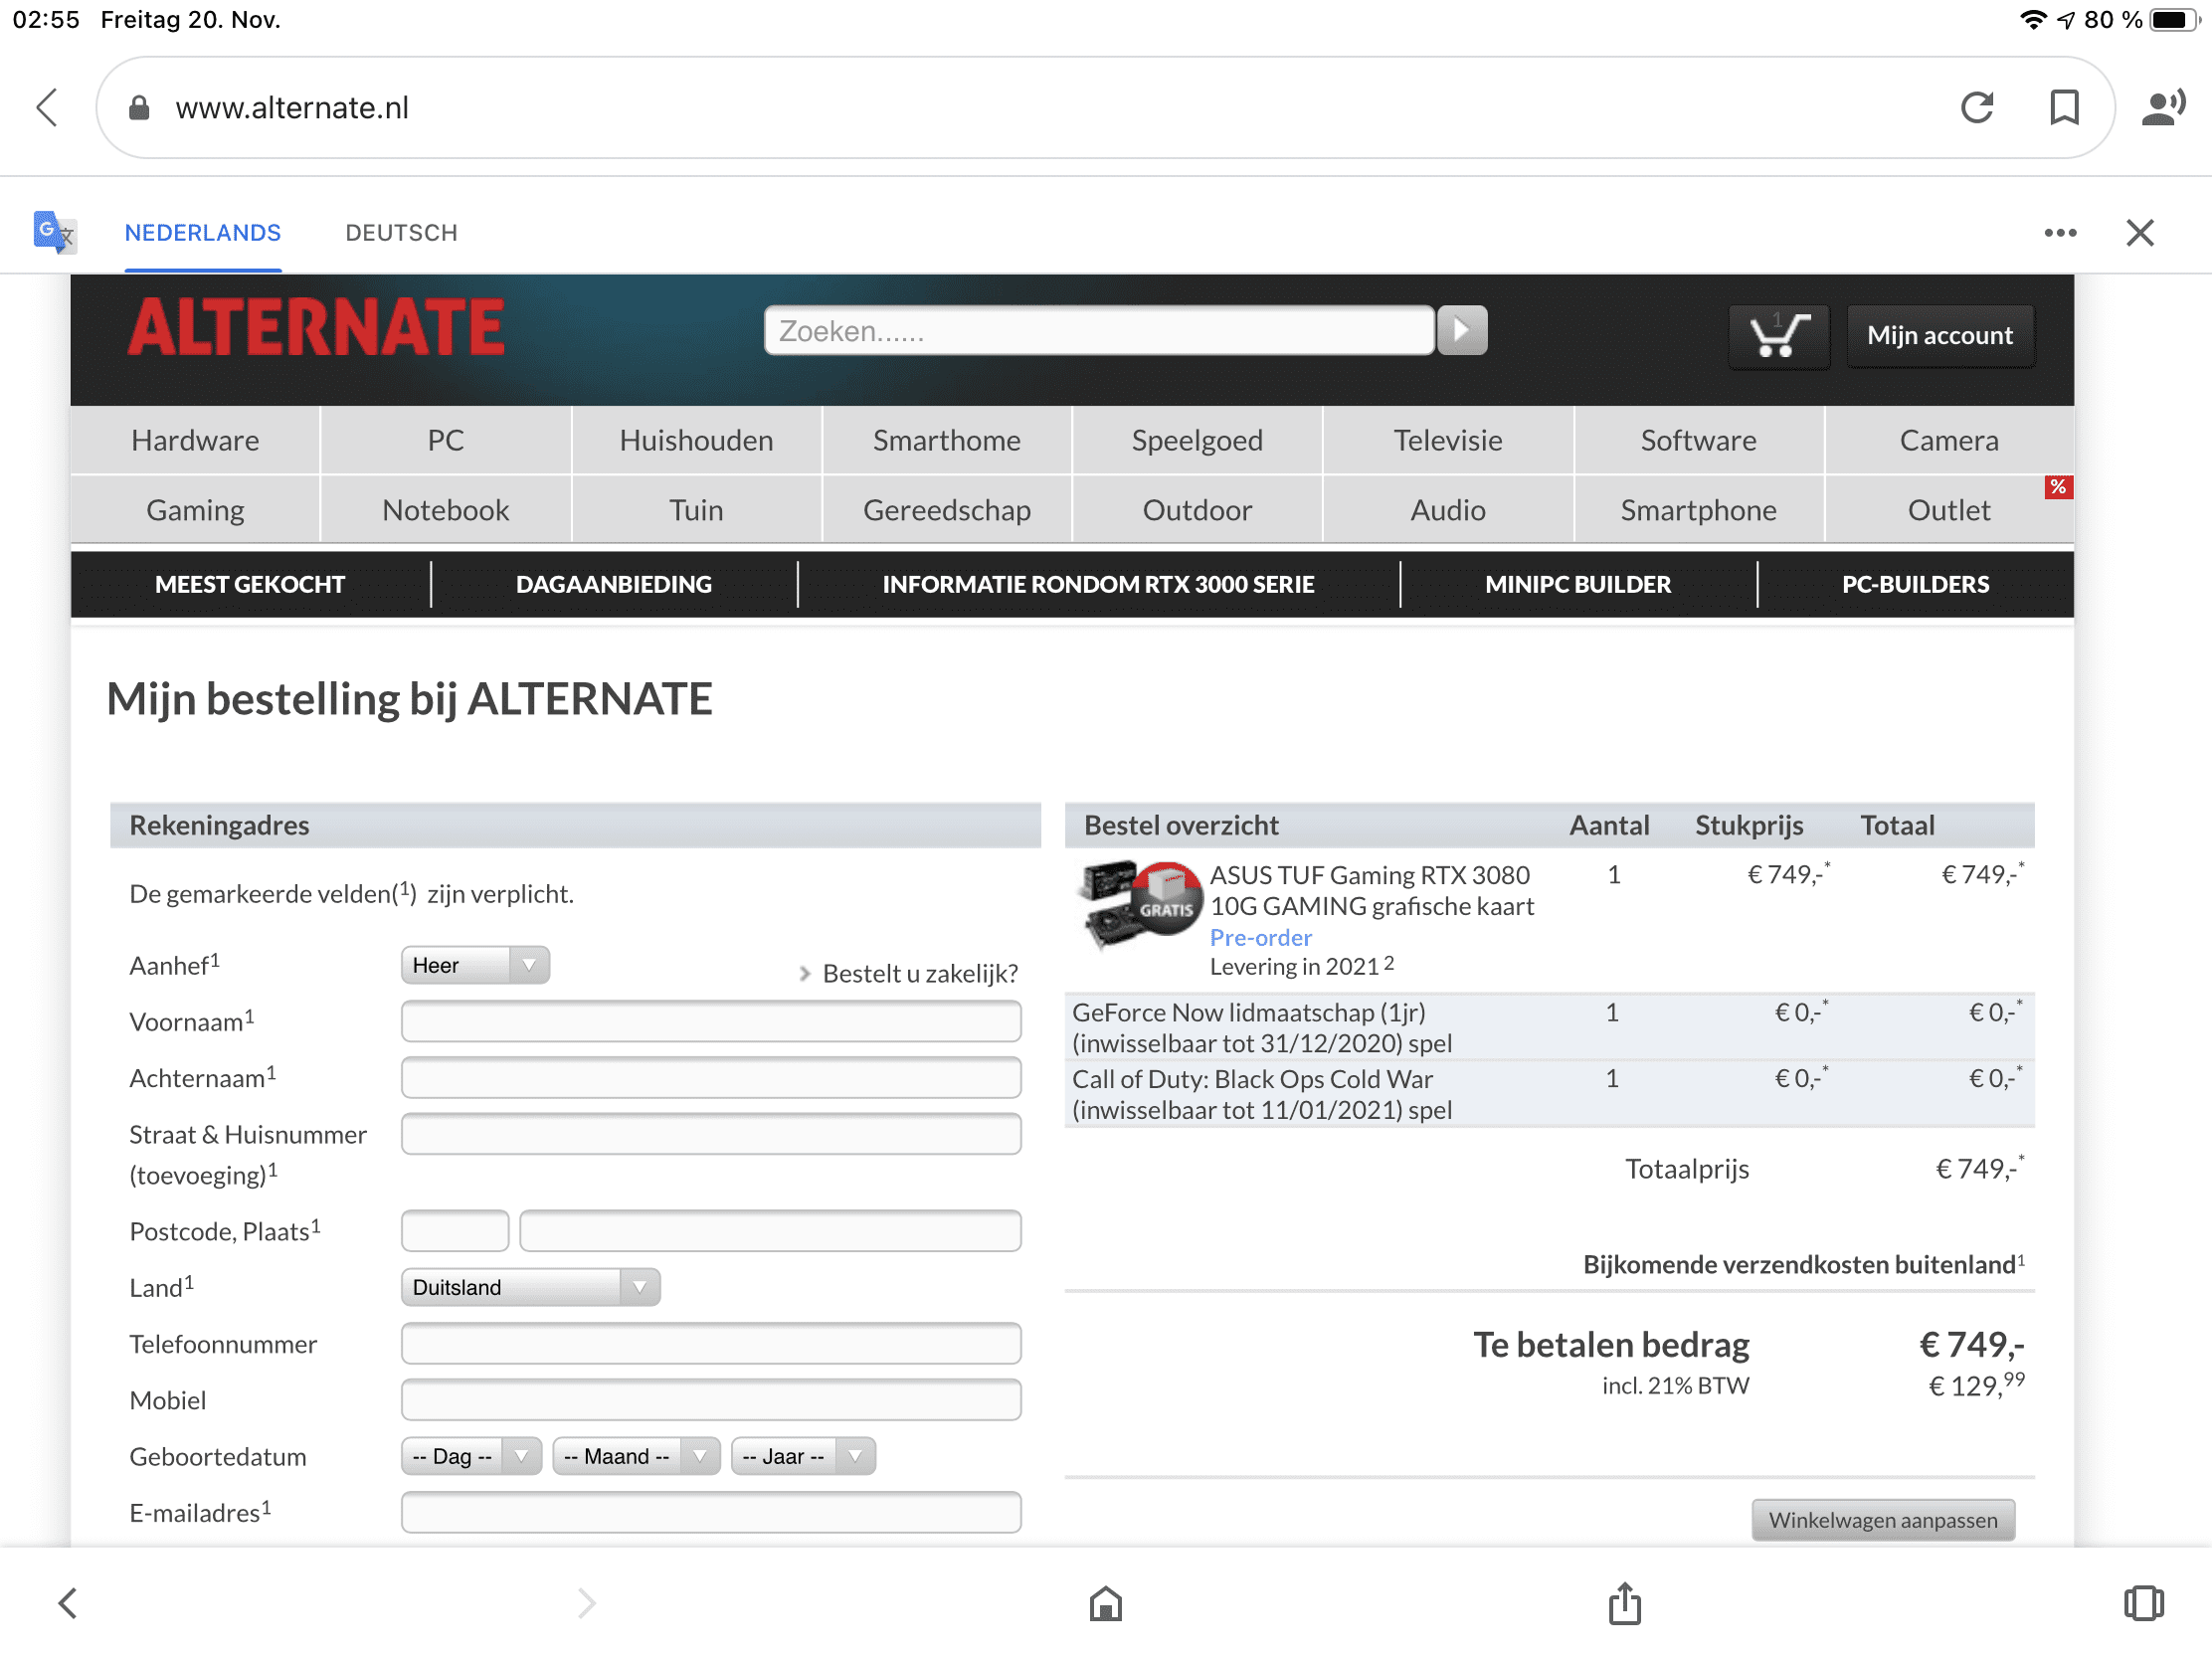Tap the lock icon in address bar
2212x1659 pixels.
pos(139,107)
